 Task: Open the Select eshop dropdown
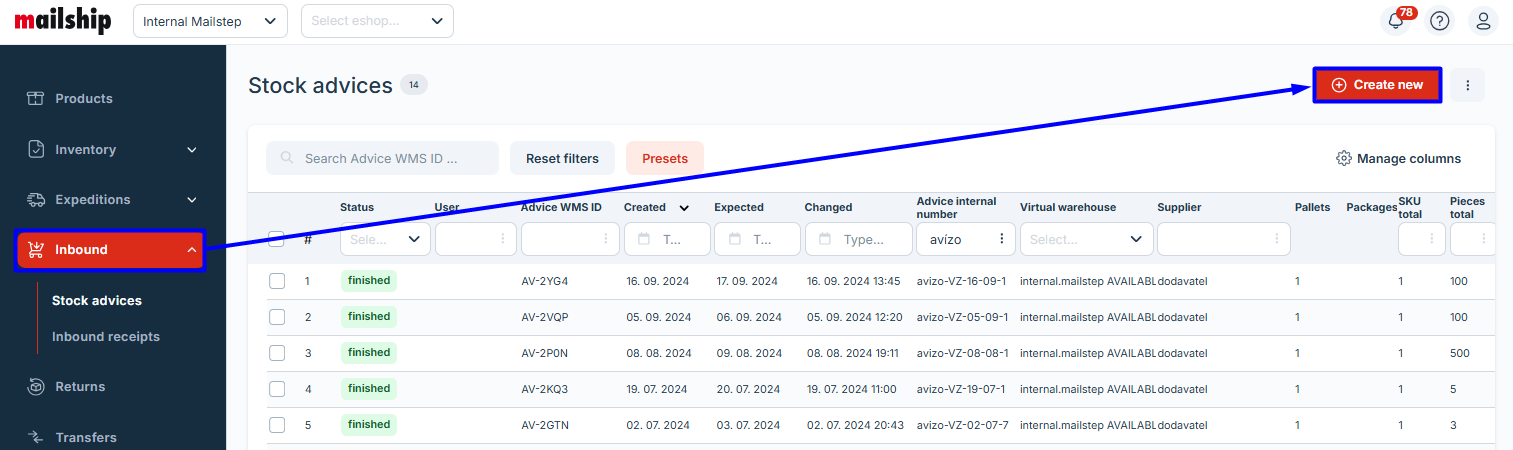[x=377, y=21]
